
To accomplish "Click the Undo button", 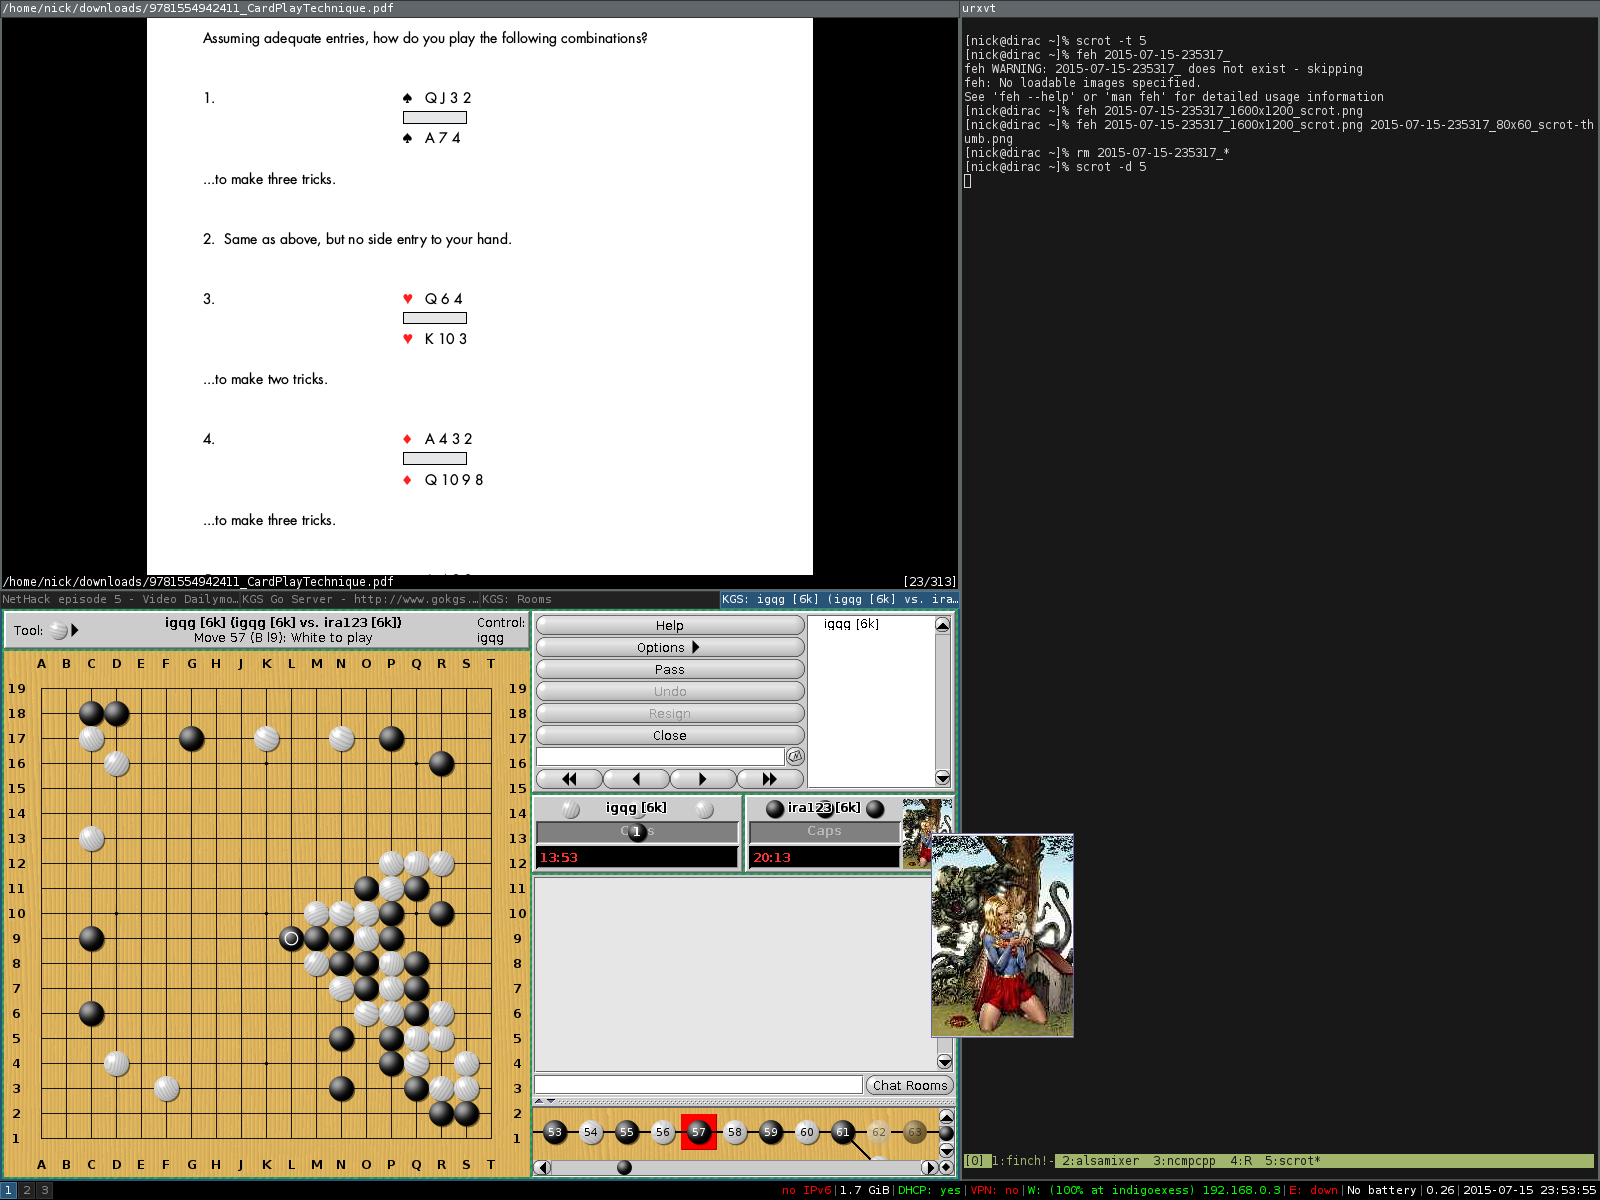I will [670, 691].
